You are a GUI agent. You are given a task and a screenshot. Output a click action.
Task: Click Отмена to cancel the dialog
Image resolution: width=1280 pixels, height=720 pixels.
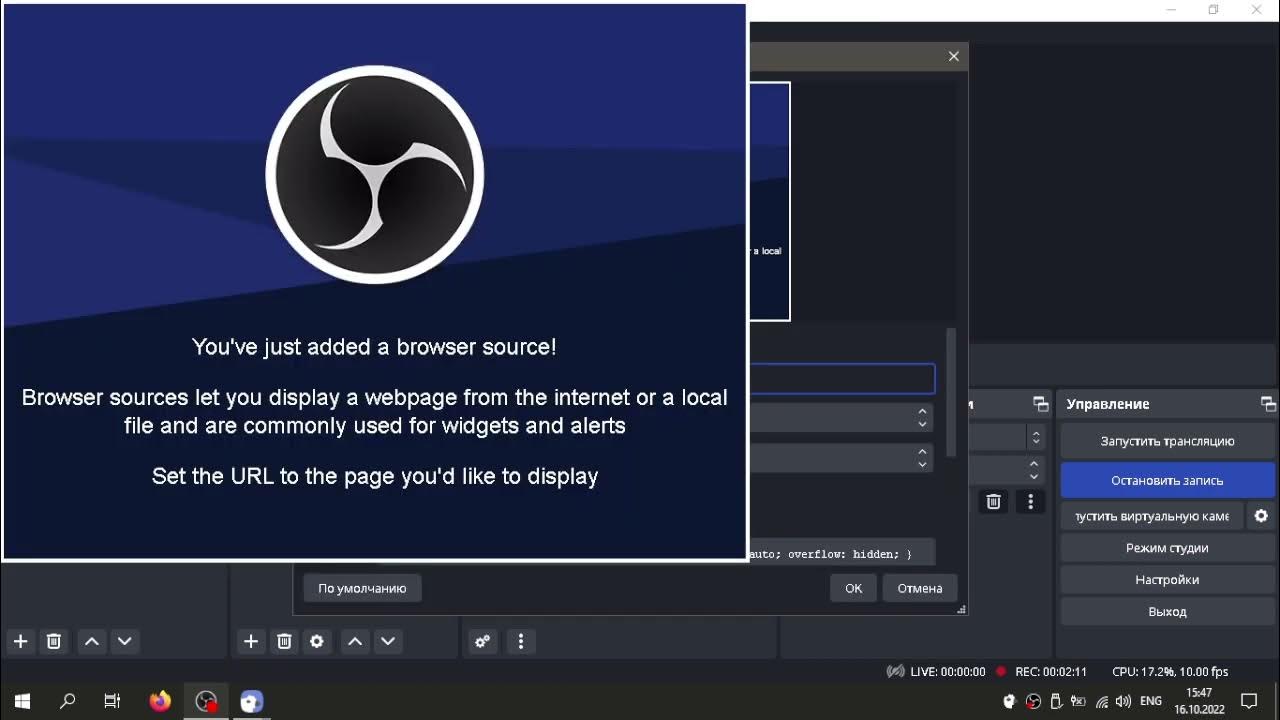pos(920,588)
